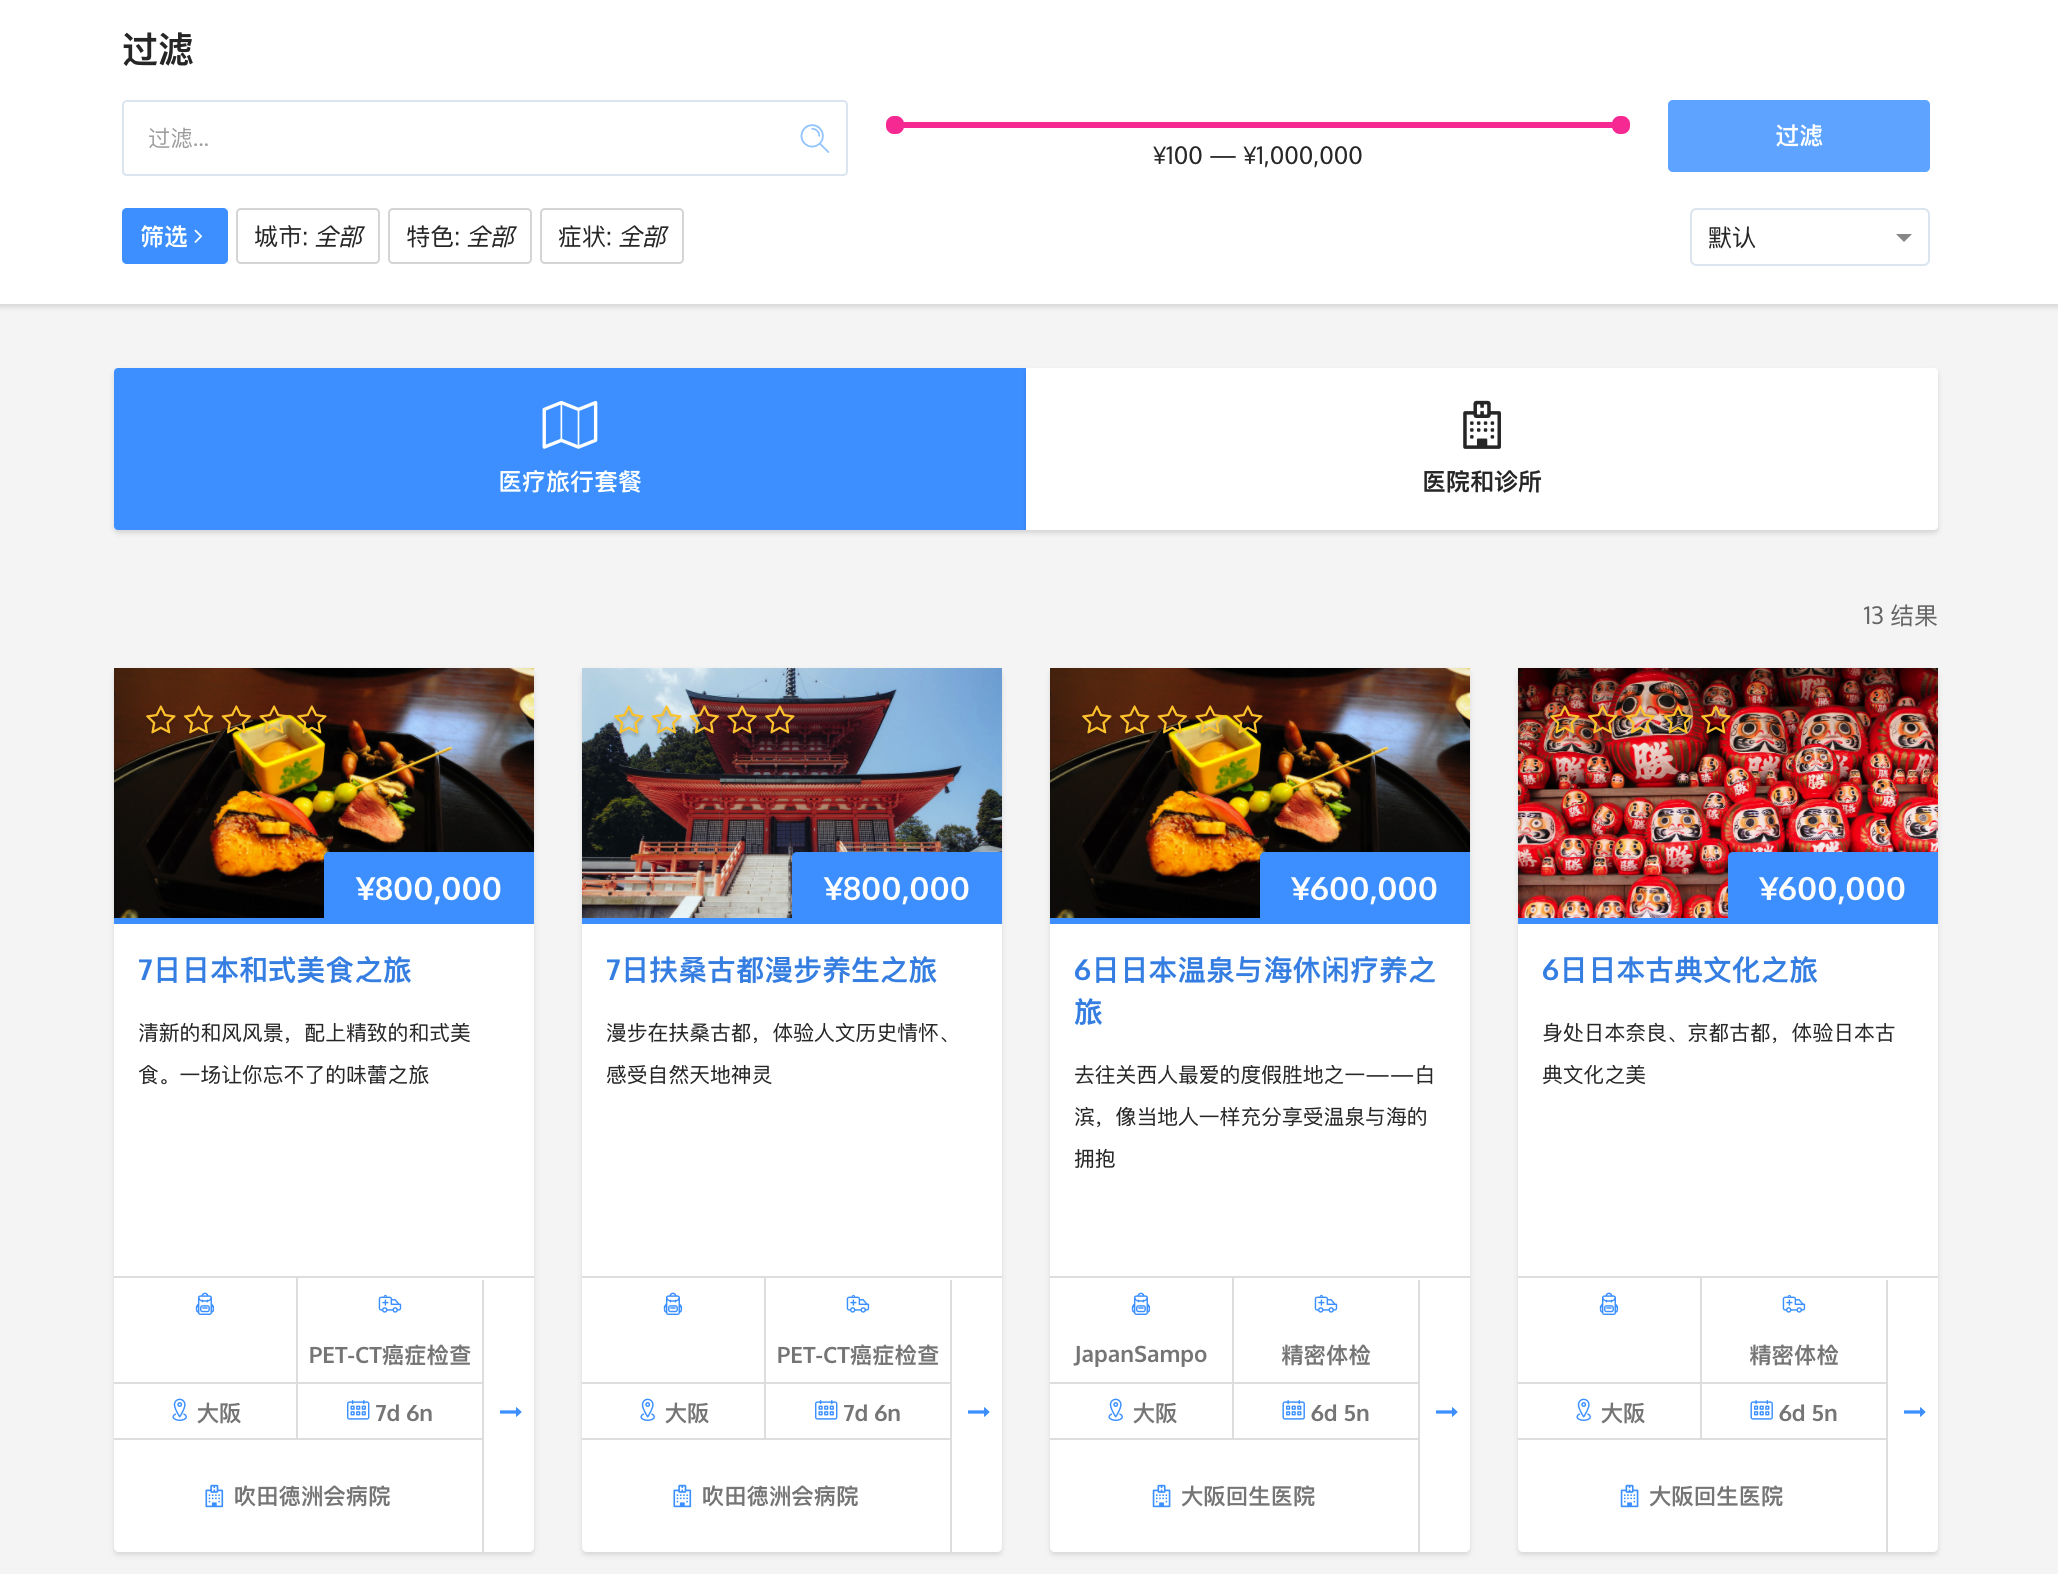Click PET-CT癌症检查 on 和式美食之旅 card
2058x1574 pixels.
pyautogui.click(x=390, y=1355)
